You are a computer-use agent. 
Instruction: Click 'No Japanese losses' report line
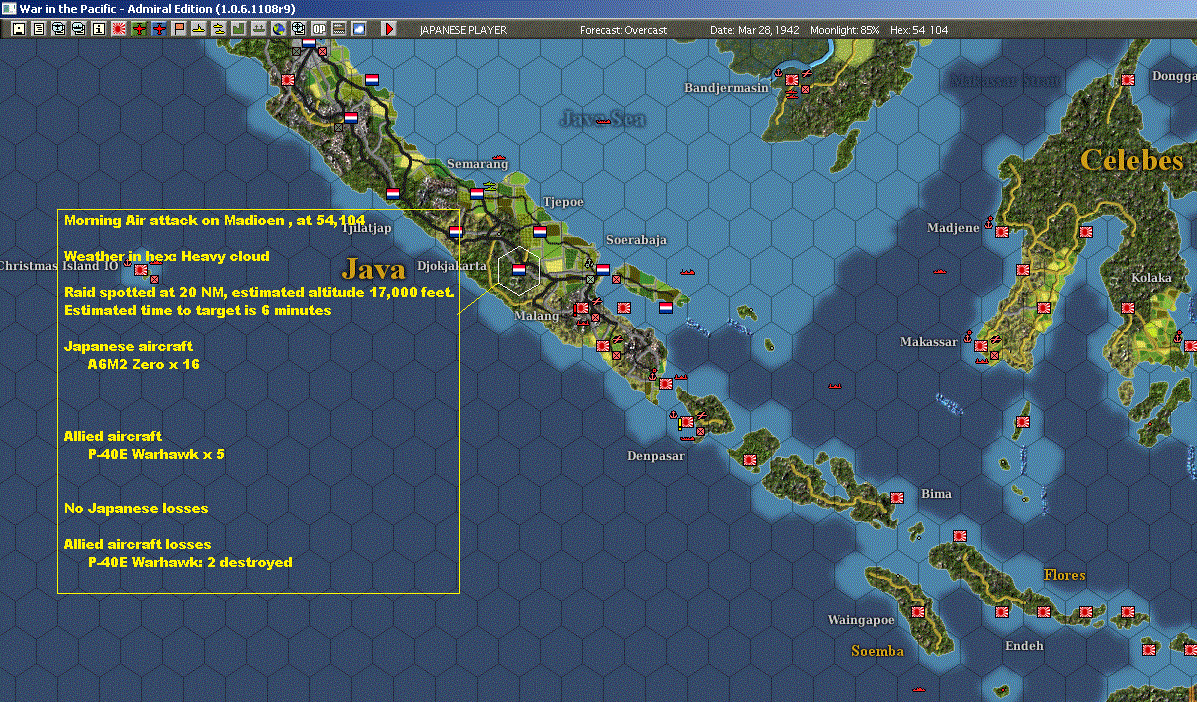click(136, 508)
